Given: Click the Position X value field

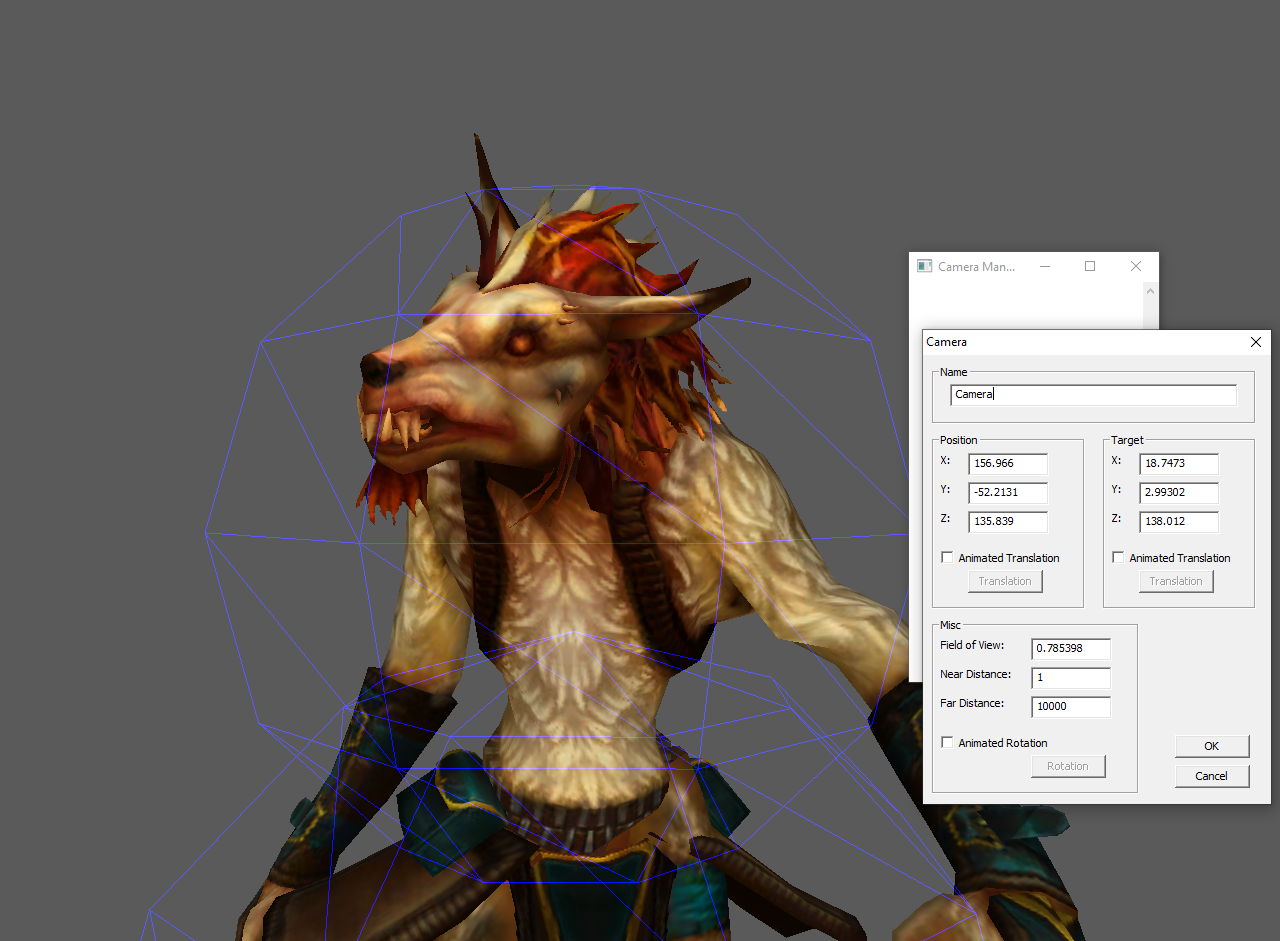Looking at the screenshot, I should click(1008, 464).
